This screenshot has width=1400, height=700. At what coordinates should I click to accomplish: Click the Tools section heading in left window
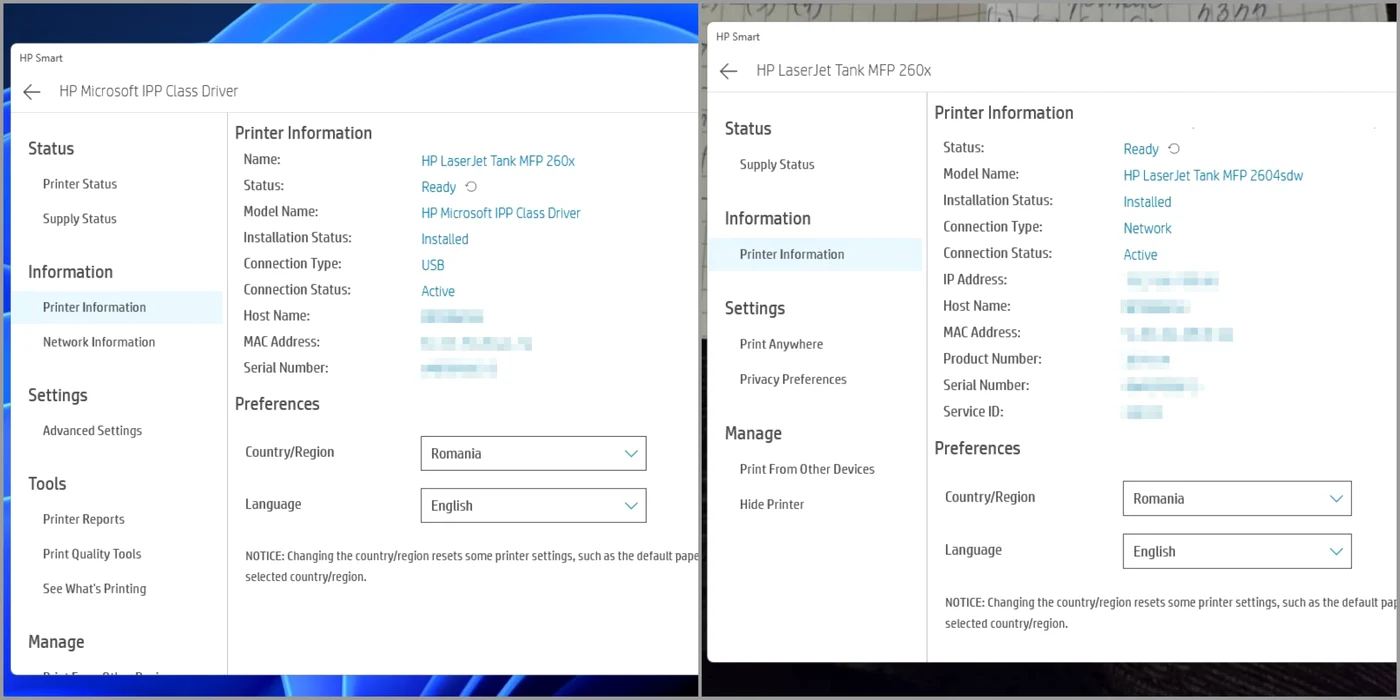pyautogui.click(x=47, y=484)
